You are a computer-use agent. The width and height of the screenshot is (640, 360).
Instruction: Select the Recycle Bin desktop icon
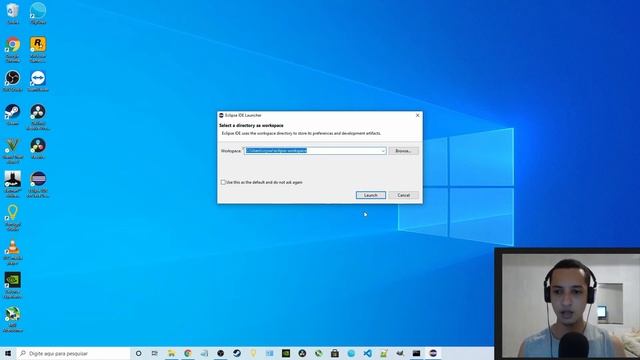(13, 13)
